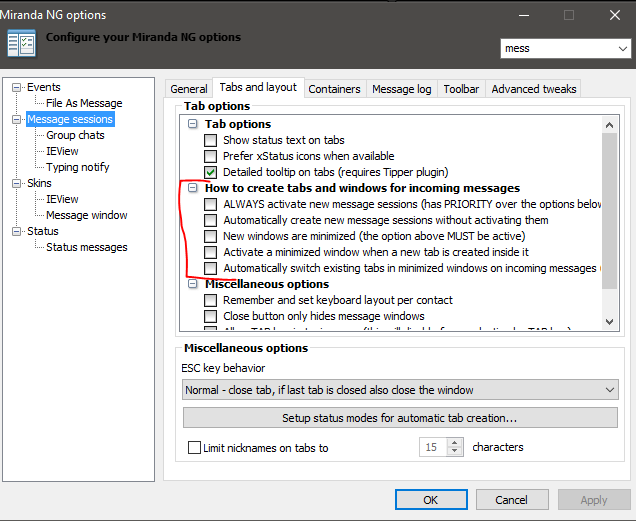This screenshot has height=521, width=636.
Task: Enable Close button only hides message windows
Action: point(210,316)
